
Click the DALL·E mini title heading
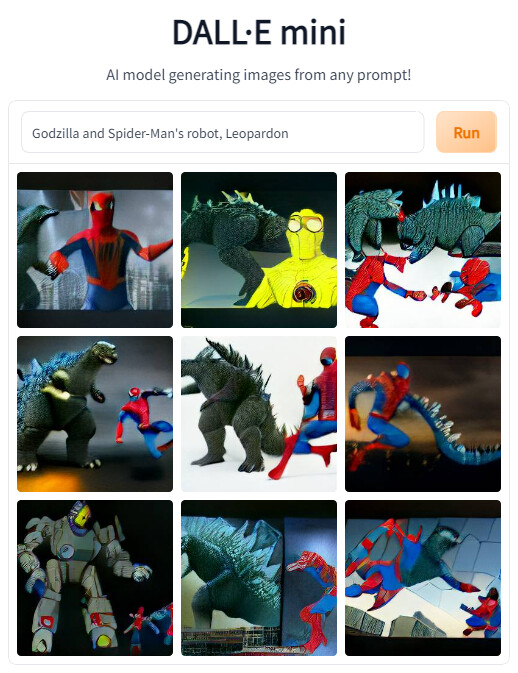click(259, 33)
